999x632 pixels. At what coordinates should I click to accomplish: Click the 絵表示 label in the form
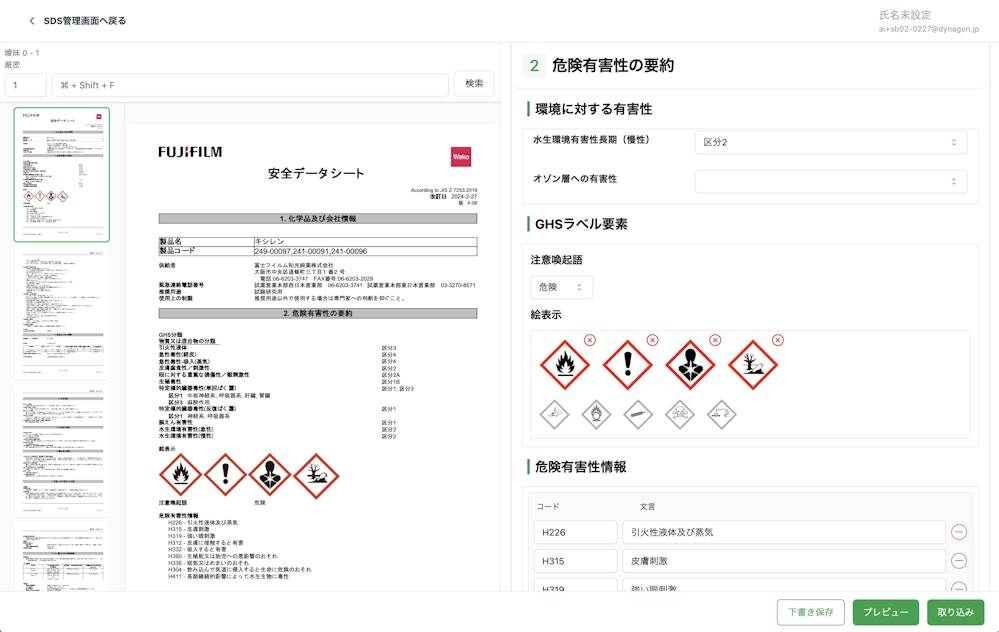tap(546, 315)
